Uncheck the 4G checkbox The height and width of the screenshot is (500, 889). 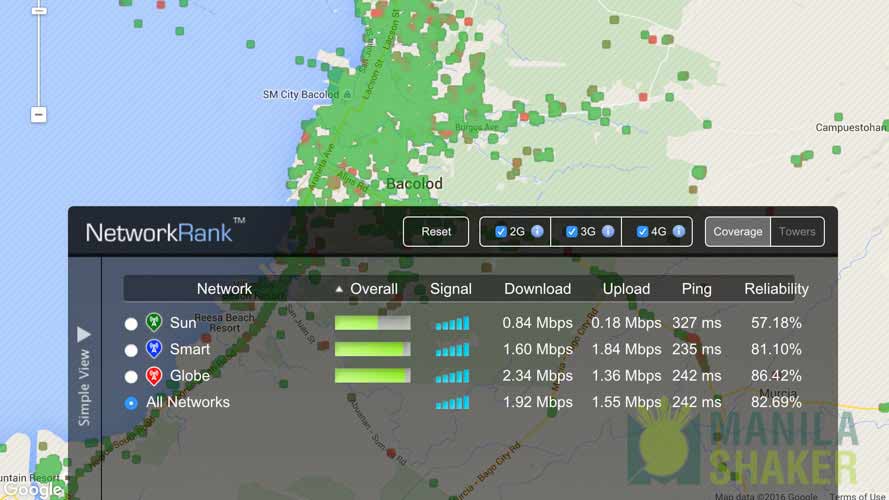coord(642,231)
